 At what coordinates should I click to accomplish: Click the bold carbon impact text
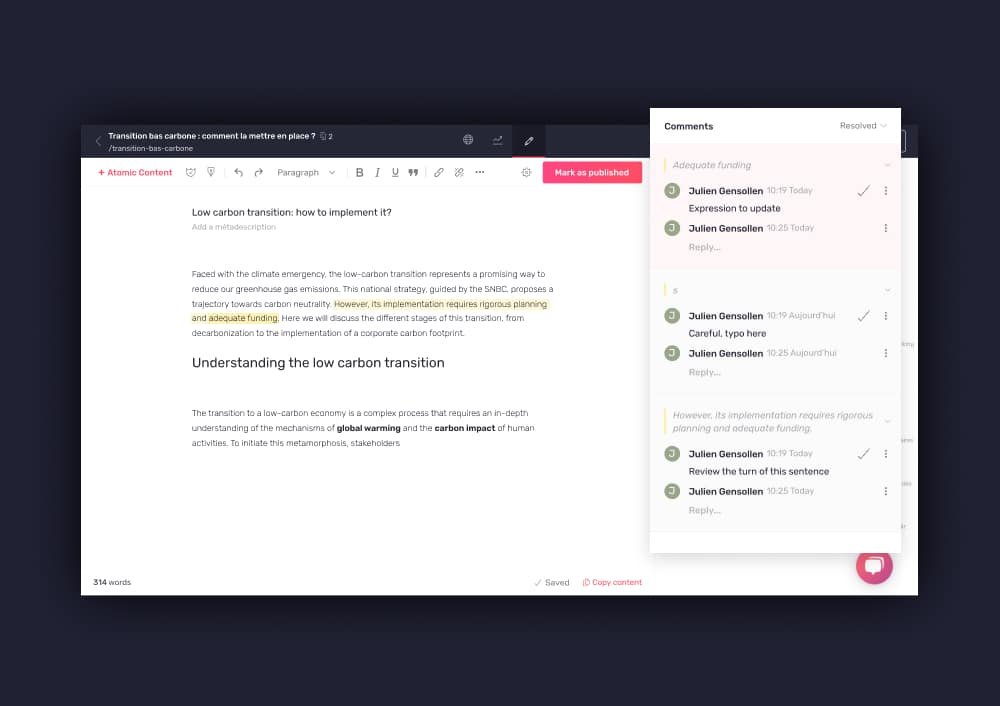465,429
